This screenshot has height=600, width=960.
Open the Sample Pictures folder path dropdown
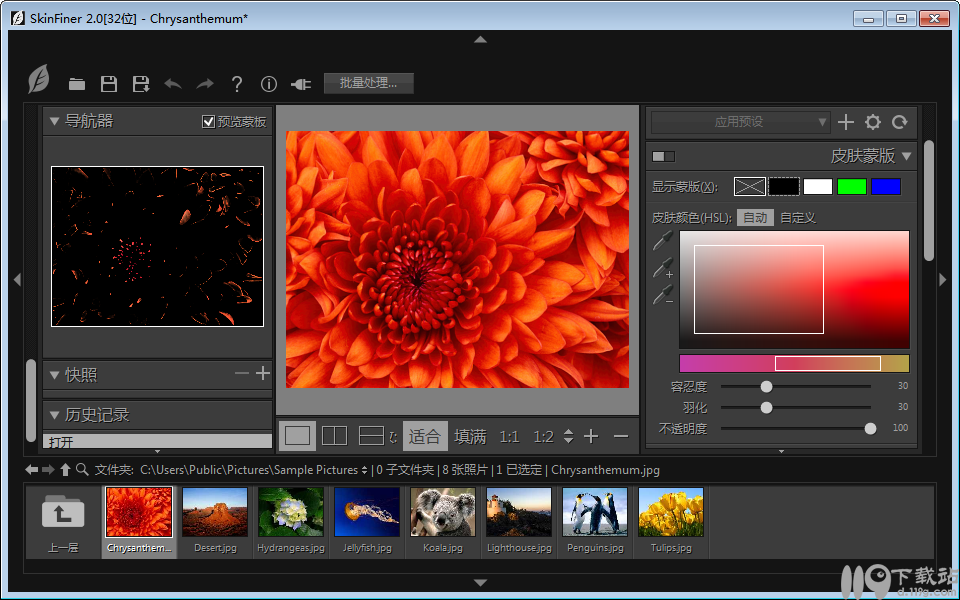(364, 470)
